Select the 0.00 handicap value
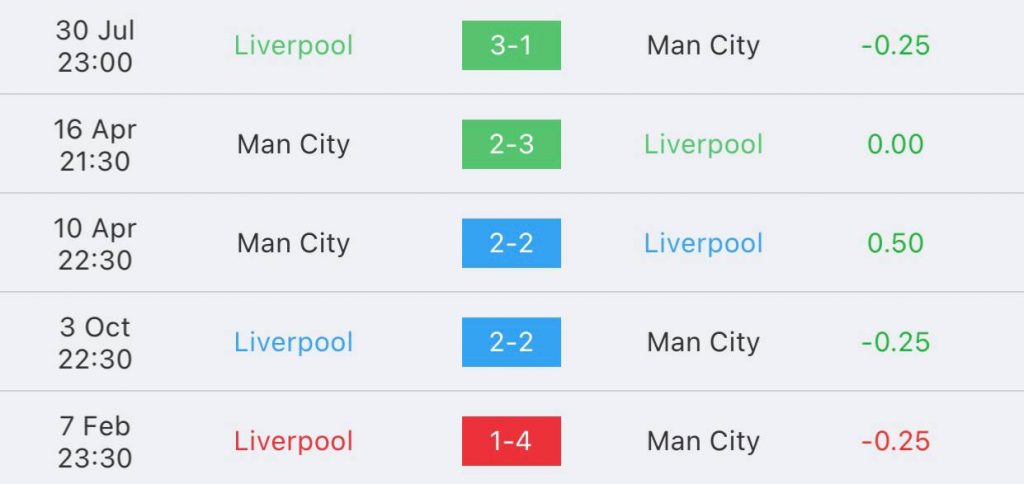The height and width of the screenshot is (484, 1024). pos(895,144)
